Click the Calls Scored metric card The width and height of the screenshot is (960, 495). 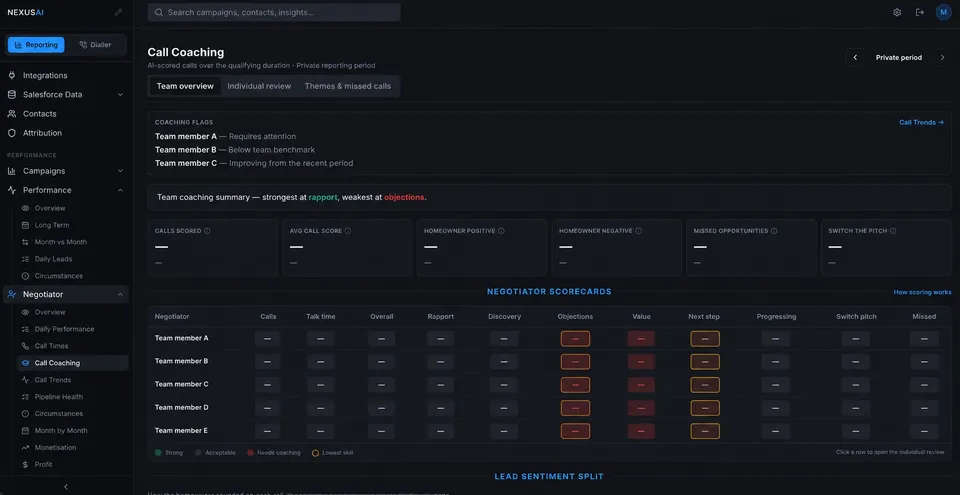212,248
